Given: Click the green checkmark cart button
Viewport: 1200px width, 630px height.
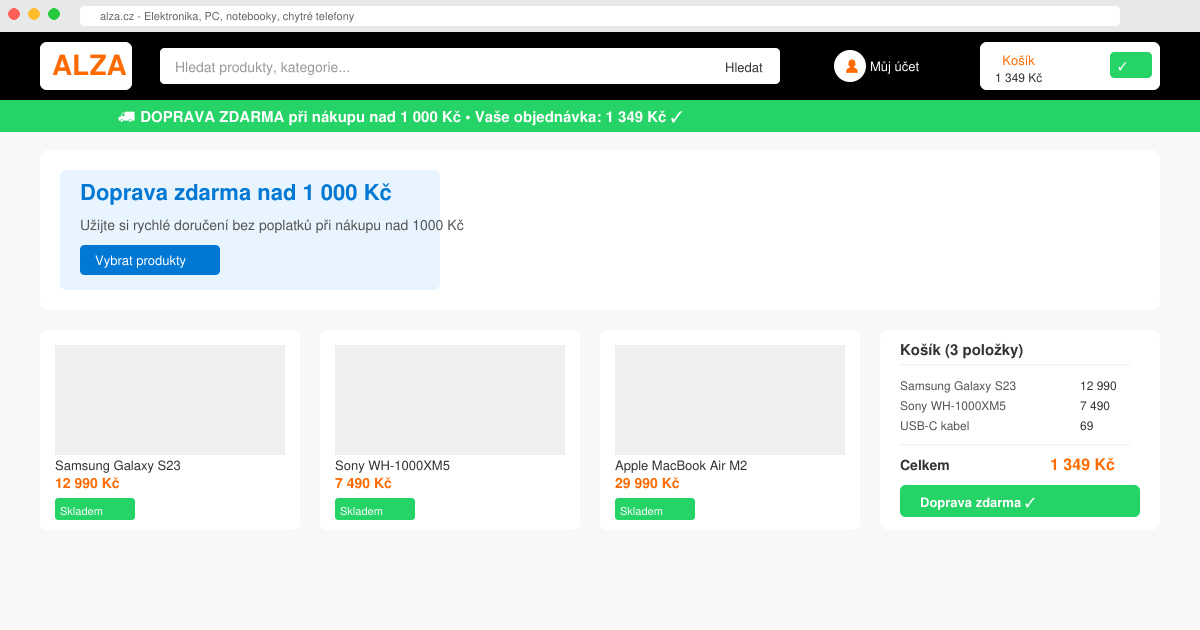Looking at the screenshot, I should [1131, 65].
